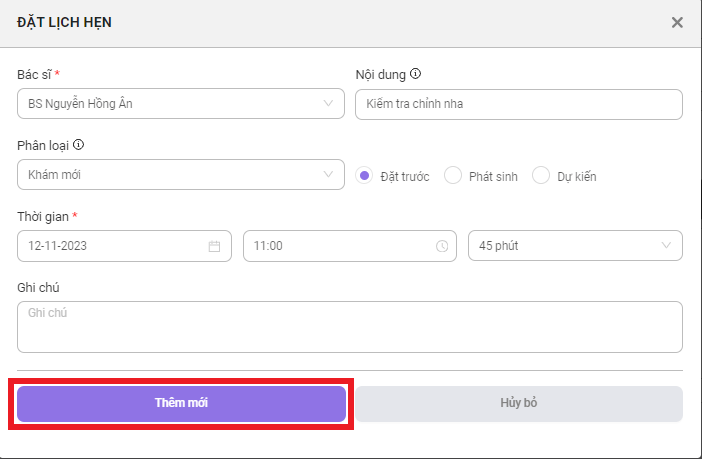
Task: Open the 45 phút duration dropdown
Action: coord(575,245)
